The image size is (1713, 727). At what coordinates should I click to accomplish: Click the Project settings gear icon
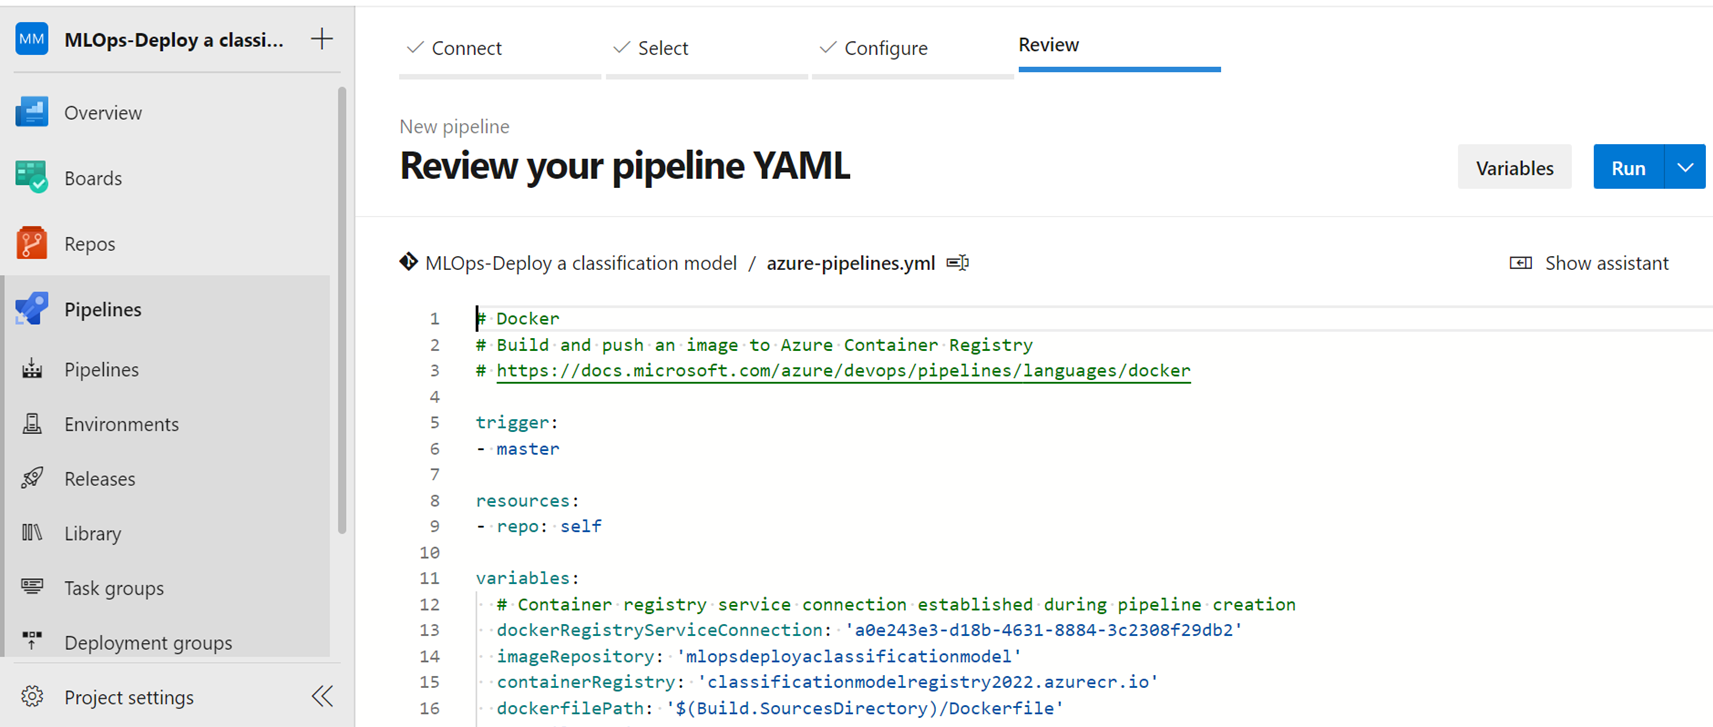(32, 697)
